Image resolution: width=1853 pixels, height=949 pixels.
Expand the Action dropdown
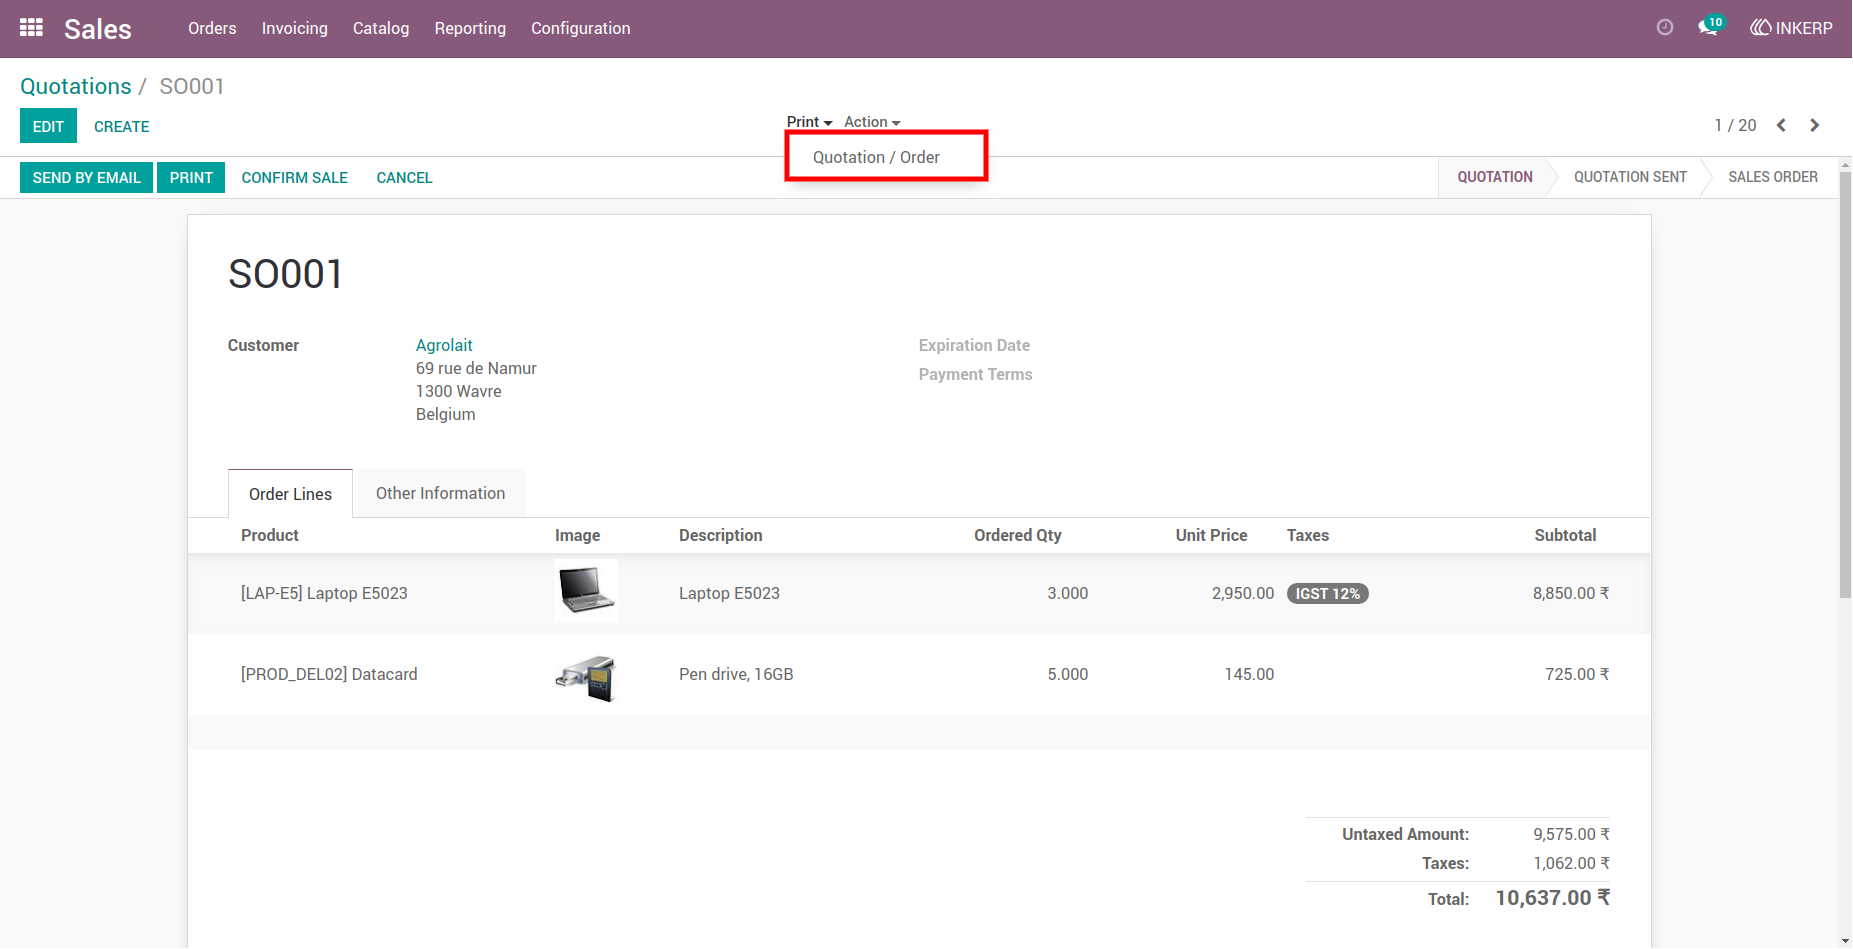tap(872, 122)
